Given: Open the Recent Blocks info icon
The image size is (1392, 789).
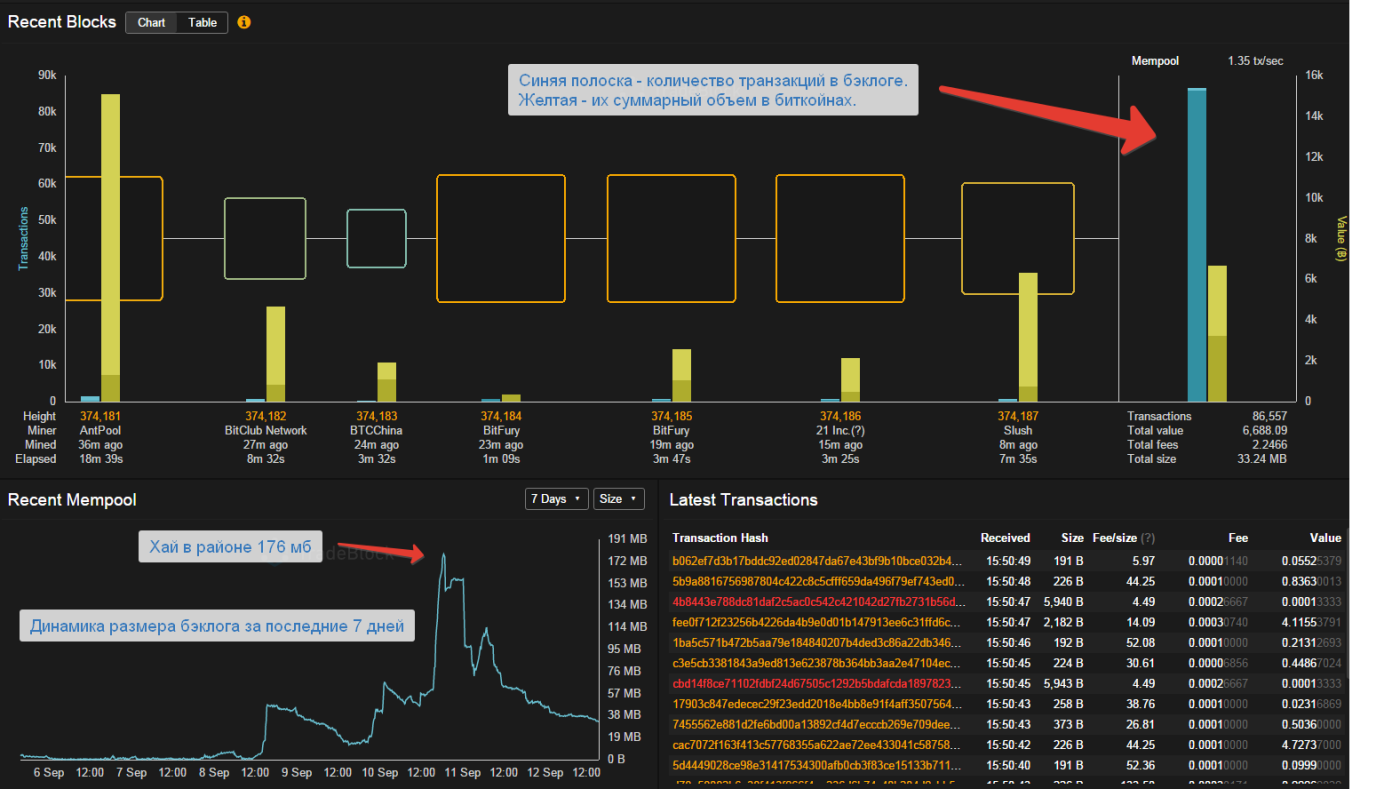Looking at the screenshot, I should click(244, 22).
